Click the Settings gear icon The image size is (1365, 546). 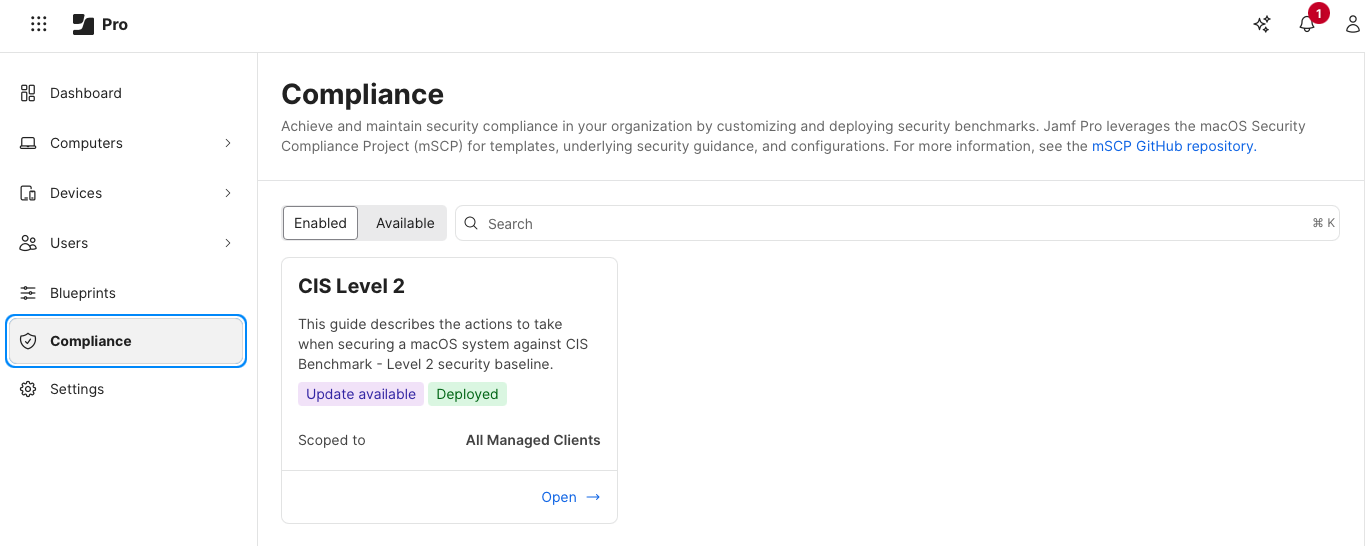click(x=28, y=389)
